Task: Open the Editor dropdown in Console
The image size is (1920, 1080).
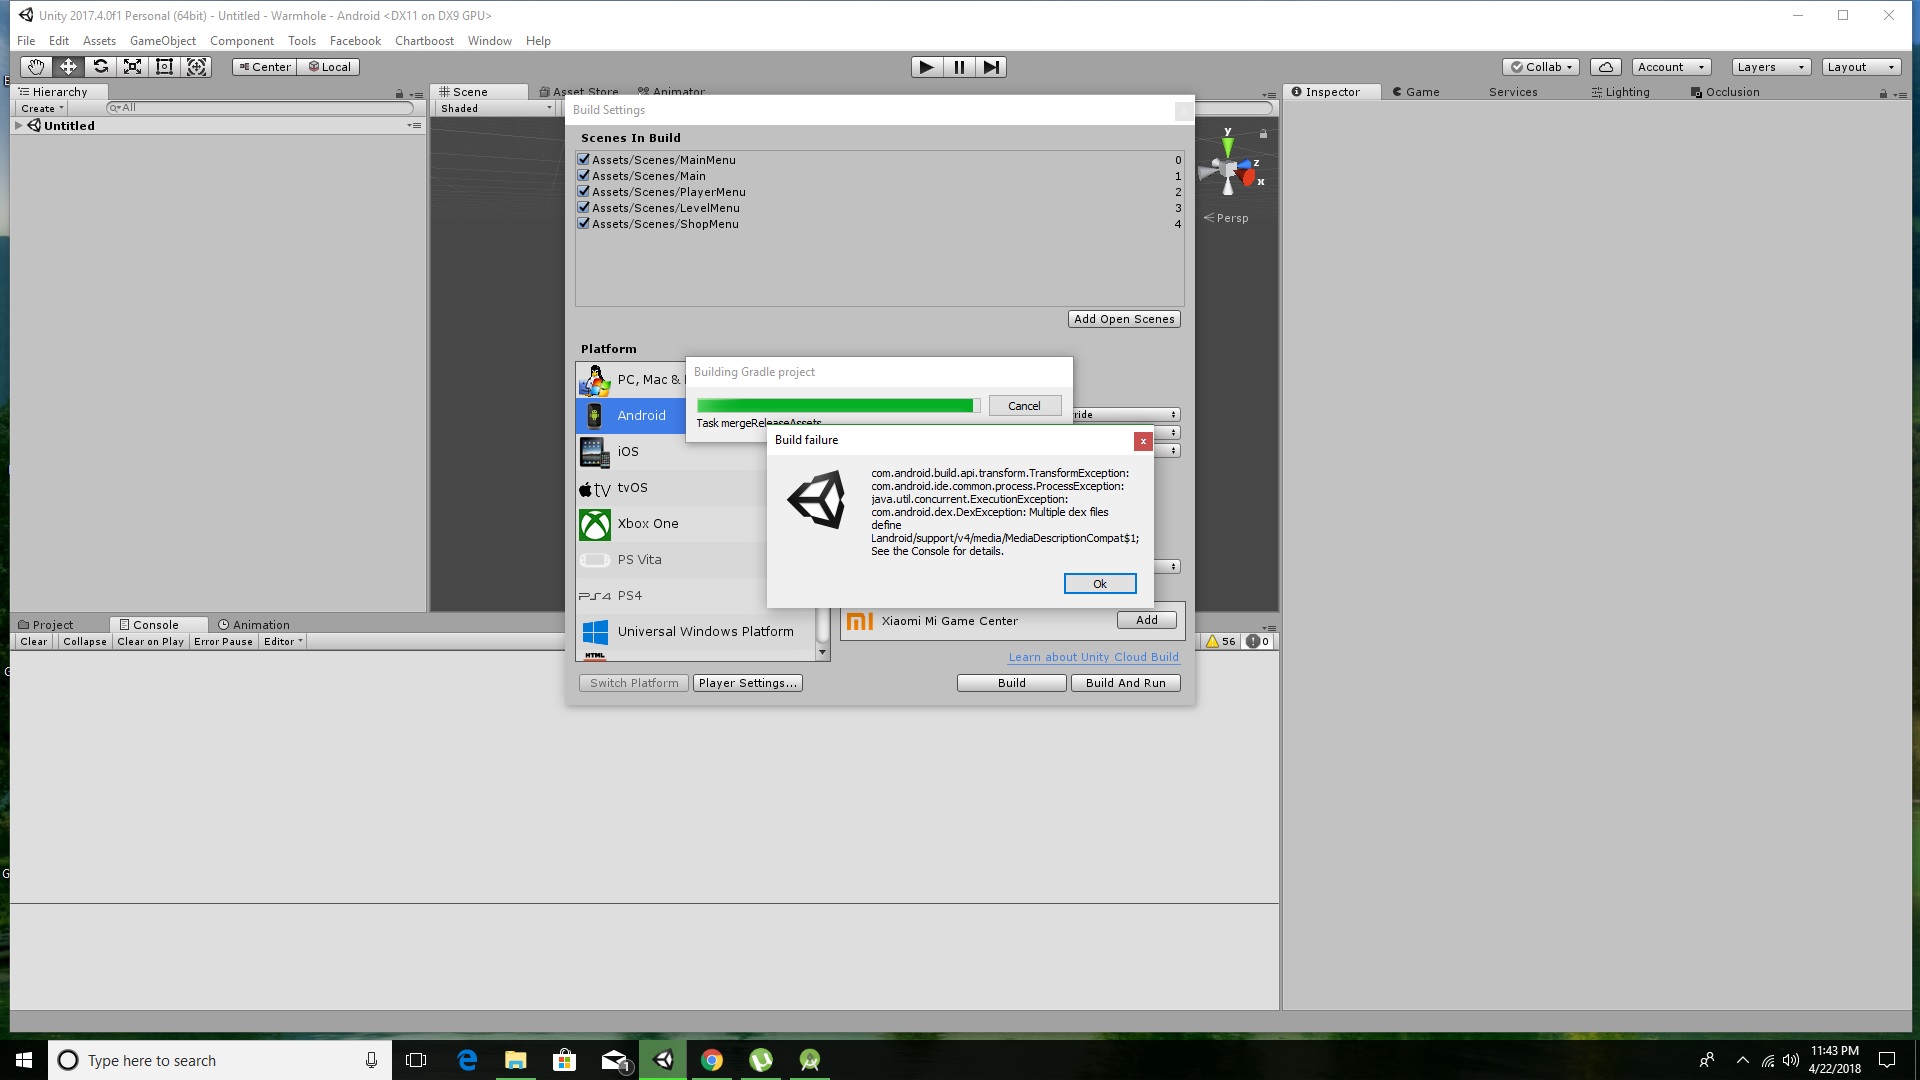Action: point(283,642)
